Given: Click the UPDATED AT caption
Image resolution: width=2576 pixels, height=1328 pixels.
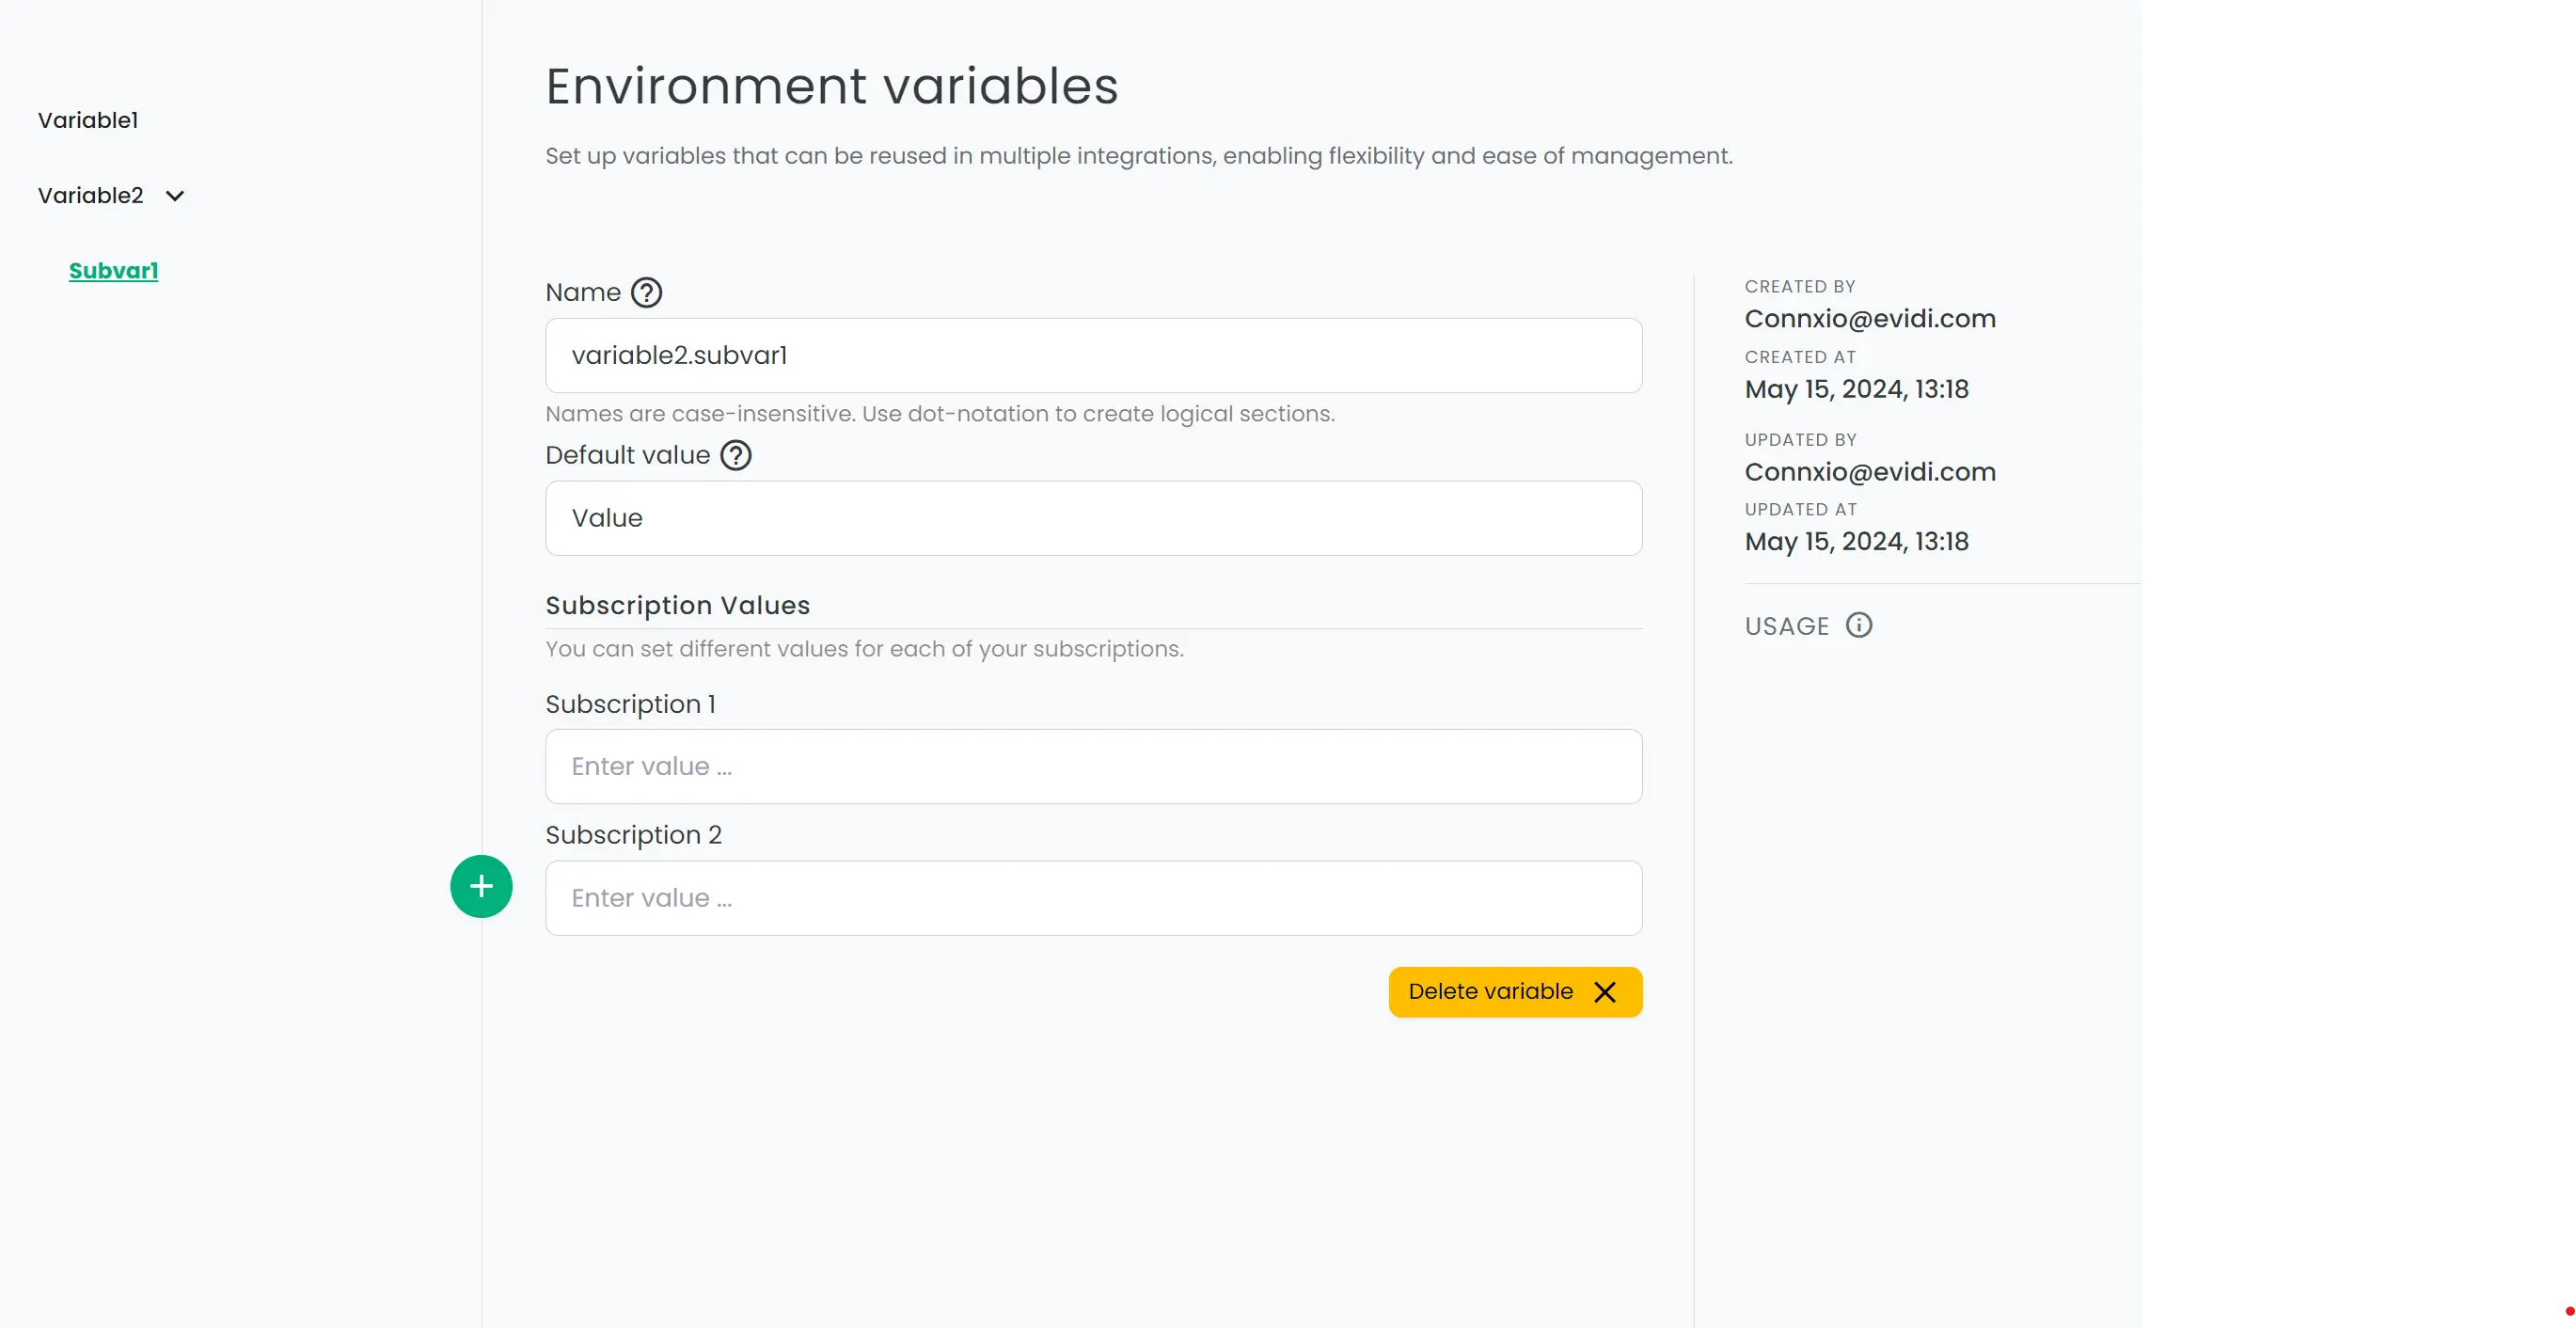Looking at the screenshot, I should point(1800,510).
